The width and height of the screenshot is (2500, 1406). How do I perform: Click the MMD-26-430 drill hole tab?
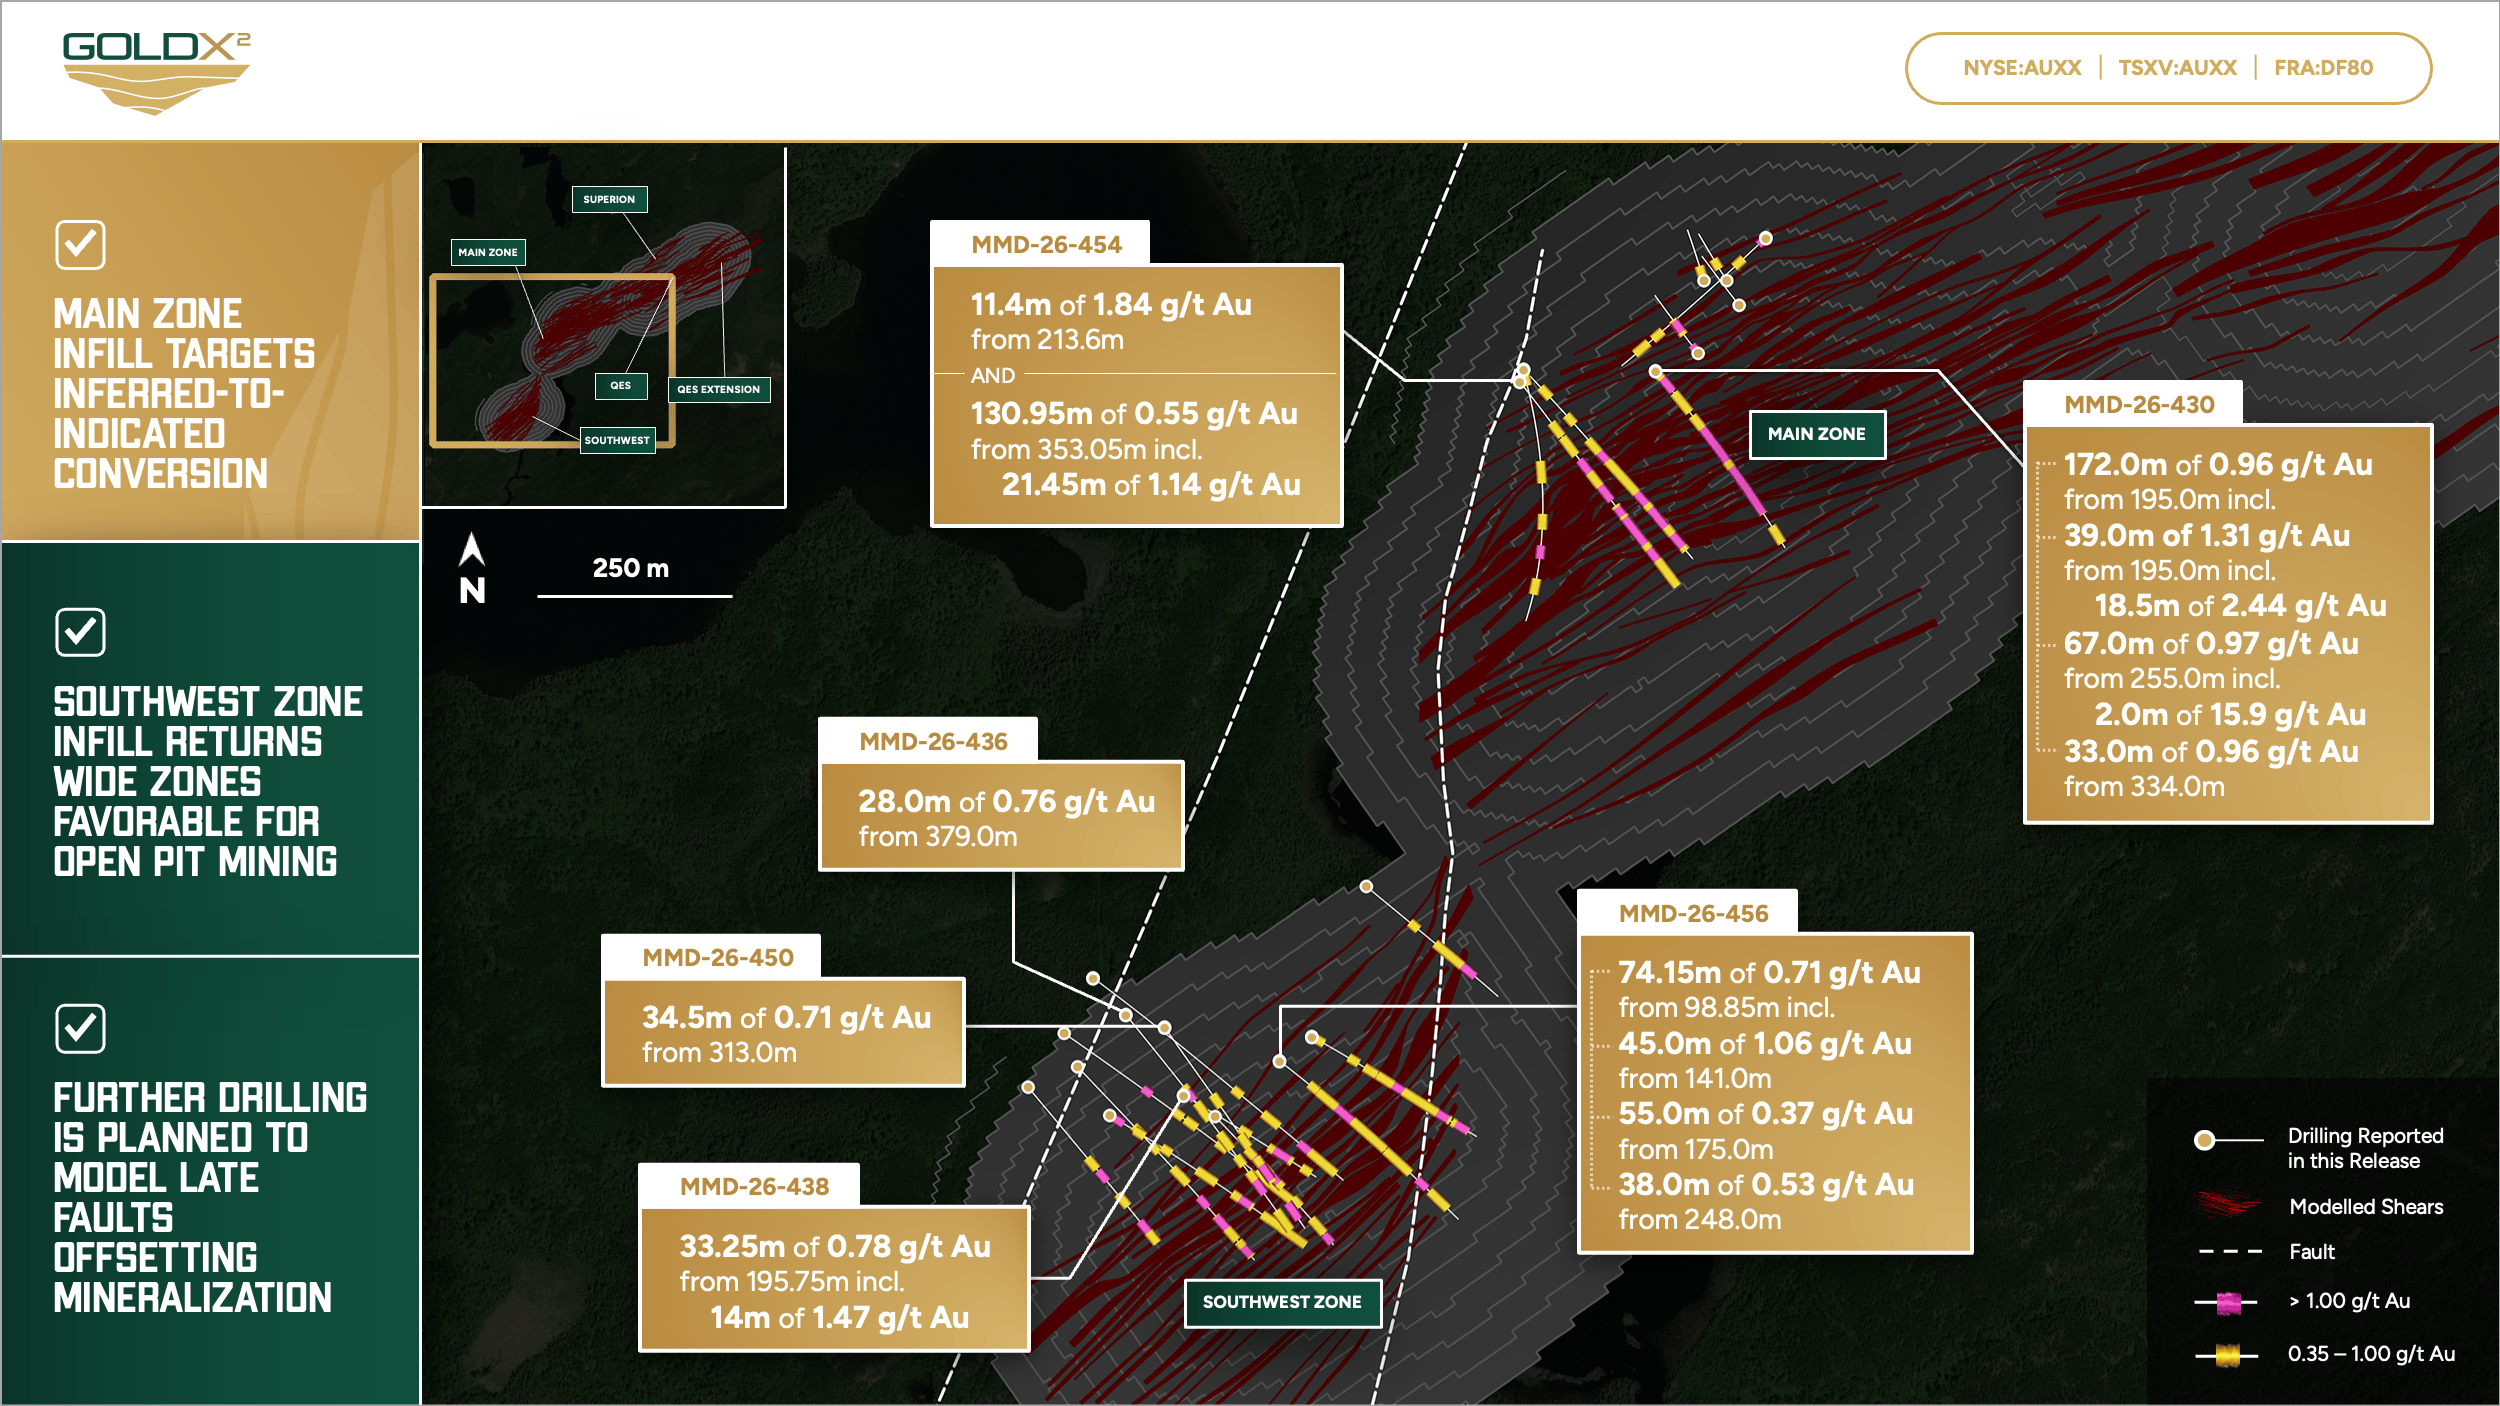point(2133,403)
